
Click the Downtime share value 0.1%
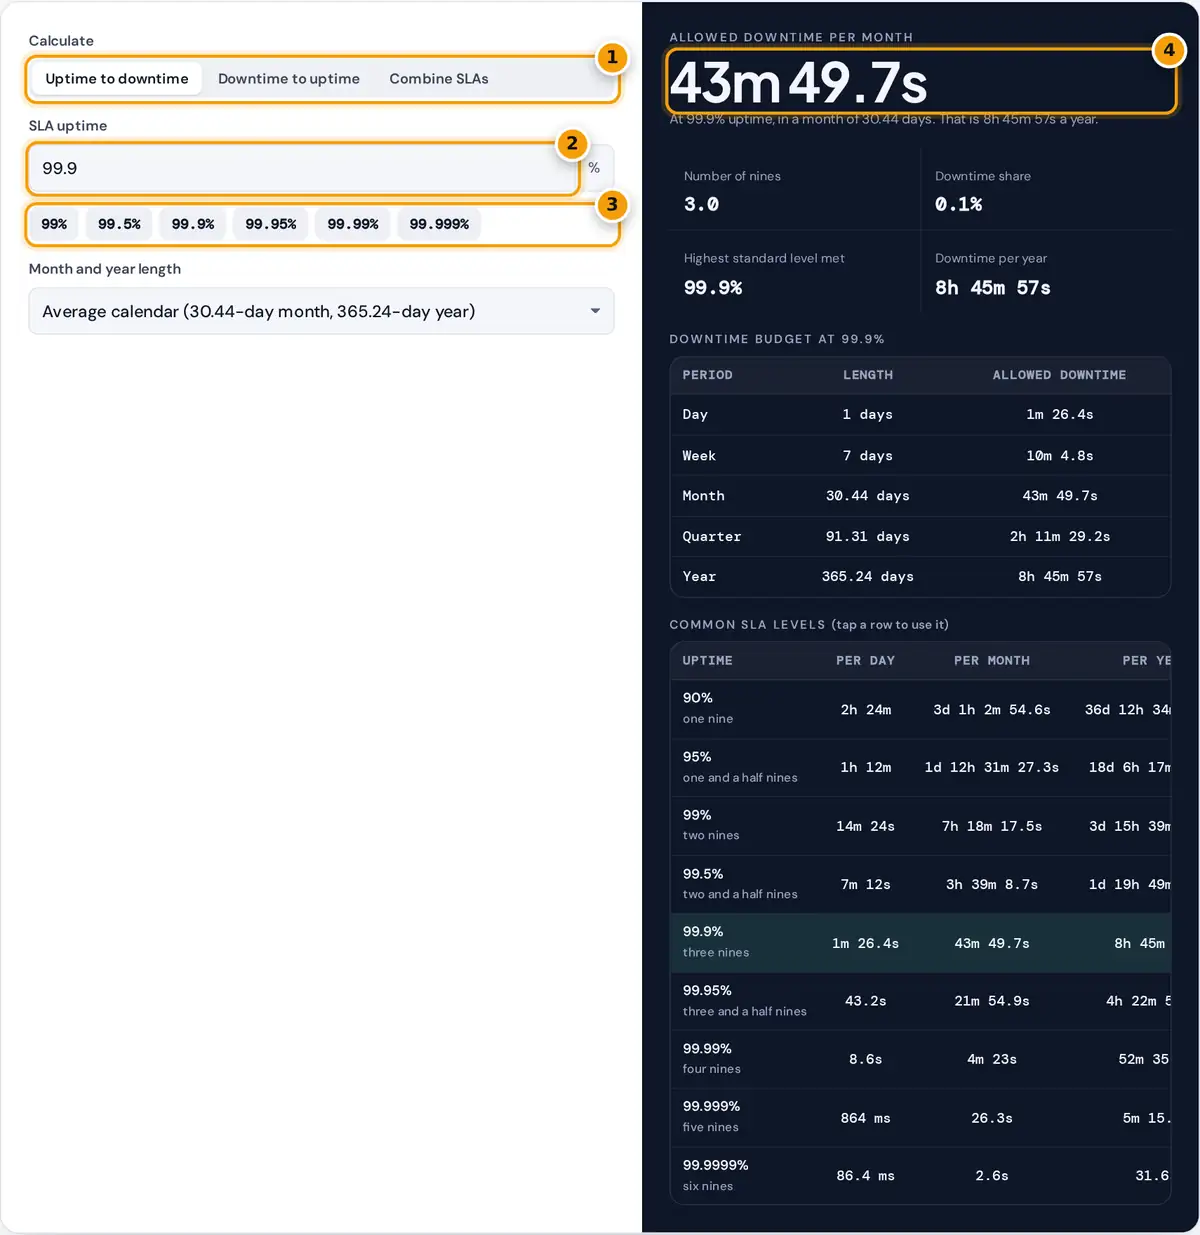pos(958,204)
